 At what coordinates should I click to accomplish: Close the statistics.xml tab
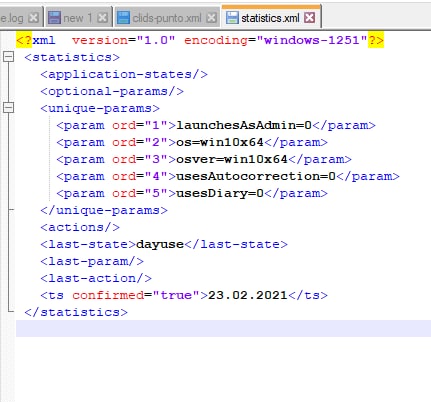[310, 18]
